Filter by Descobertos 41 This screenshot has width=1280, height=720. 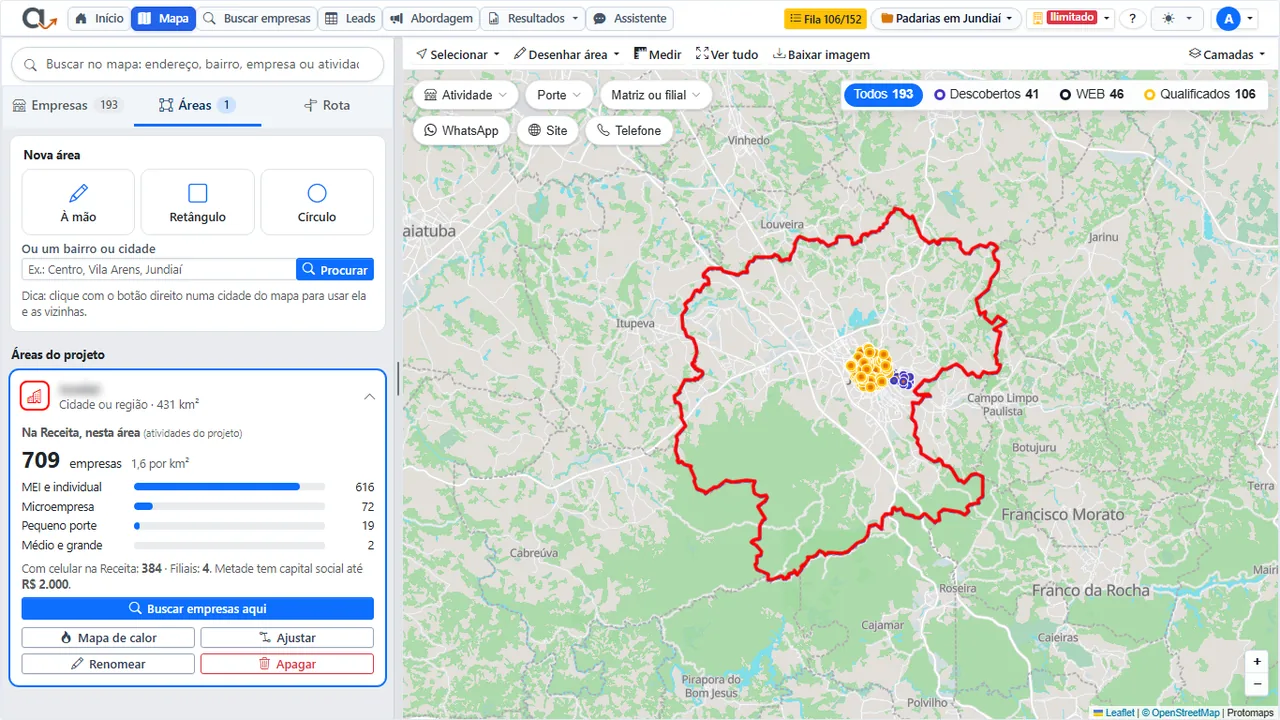coord(987,94)
